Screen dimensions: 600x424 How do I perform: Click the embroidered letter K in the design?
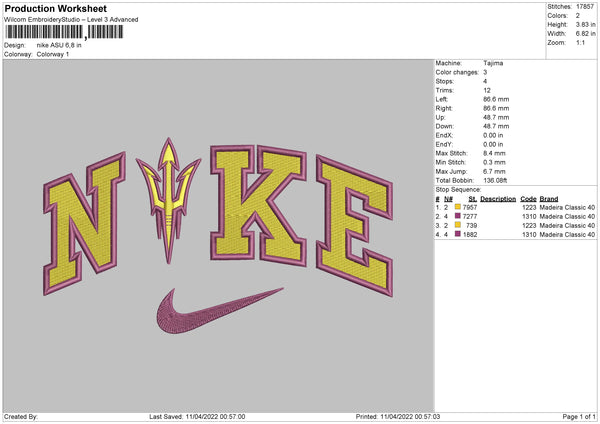258,205
